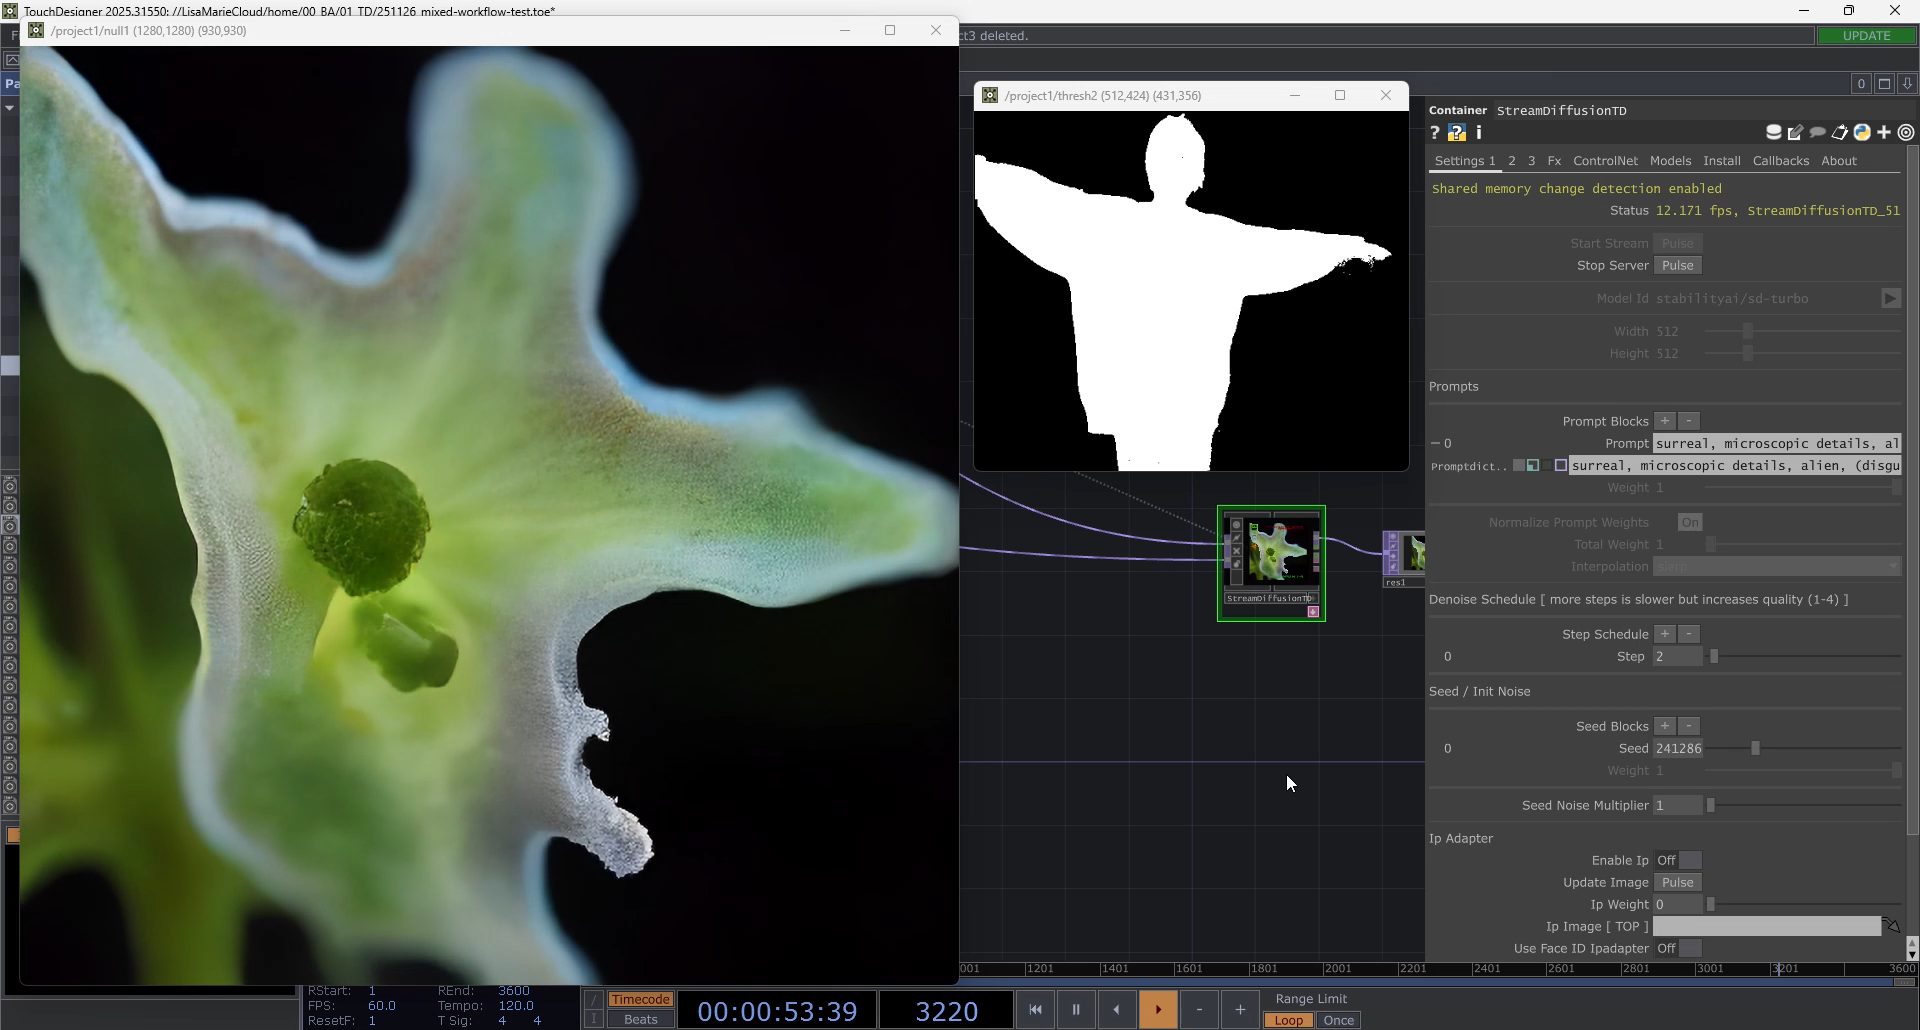Open operator comment speech bubble icon

click(1818, 133)
